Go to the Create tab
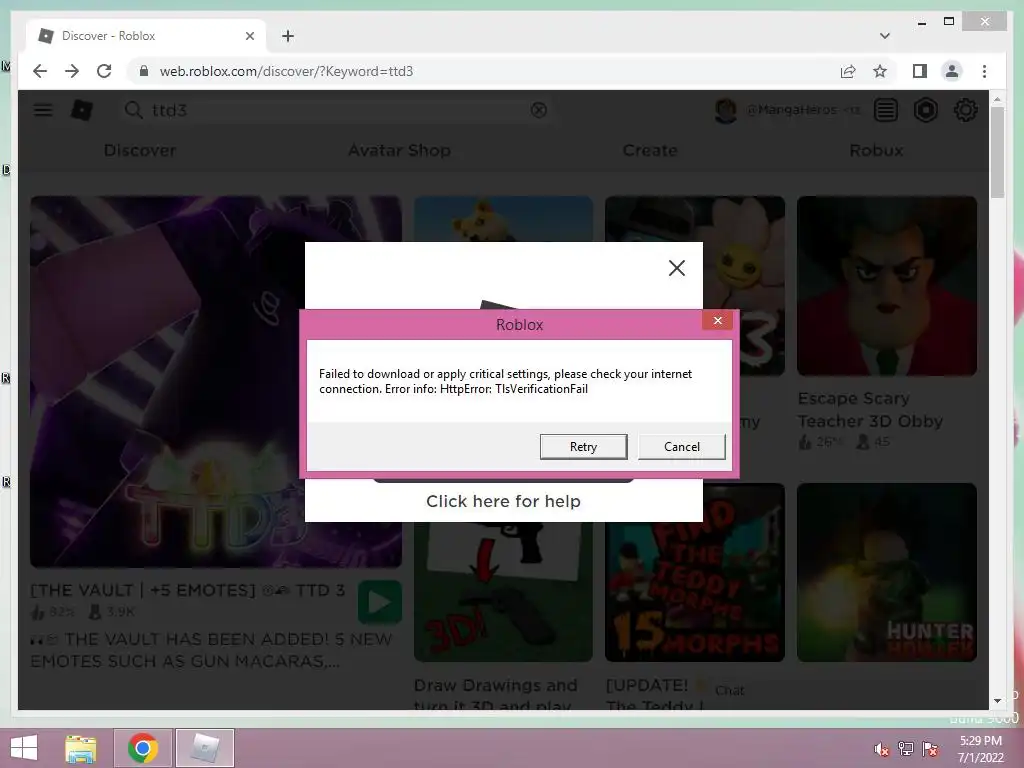Viewport: 1024px width, 768px height. point(650,150)
